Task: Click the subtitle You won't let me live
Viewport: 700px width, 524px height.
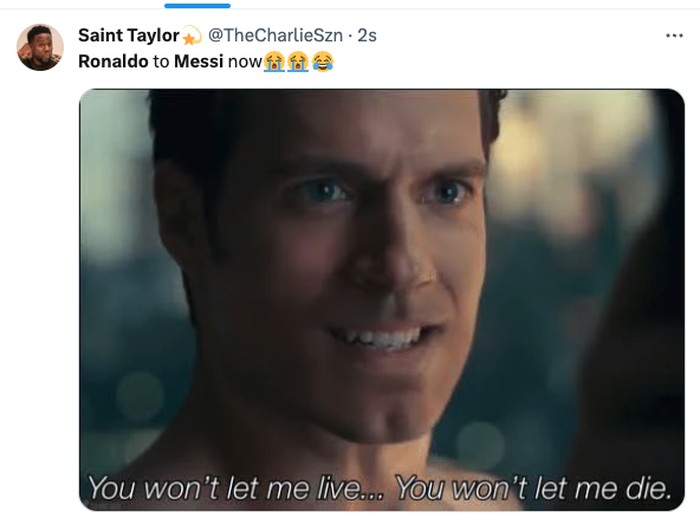Action: (x=235, y=488)
